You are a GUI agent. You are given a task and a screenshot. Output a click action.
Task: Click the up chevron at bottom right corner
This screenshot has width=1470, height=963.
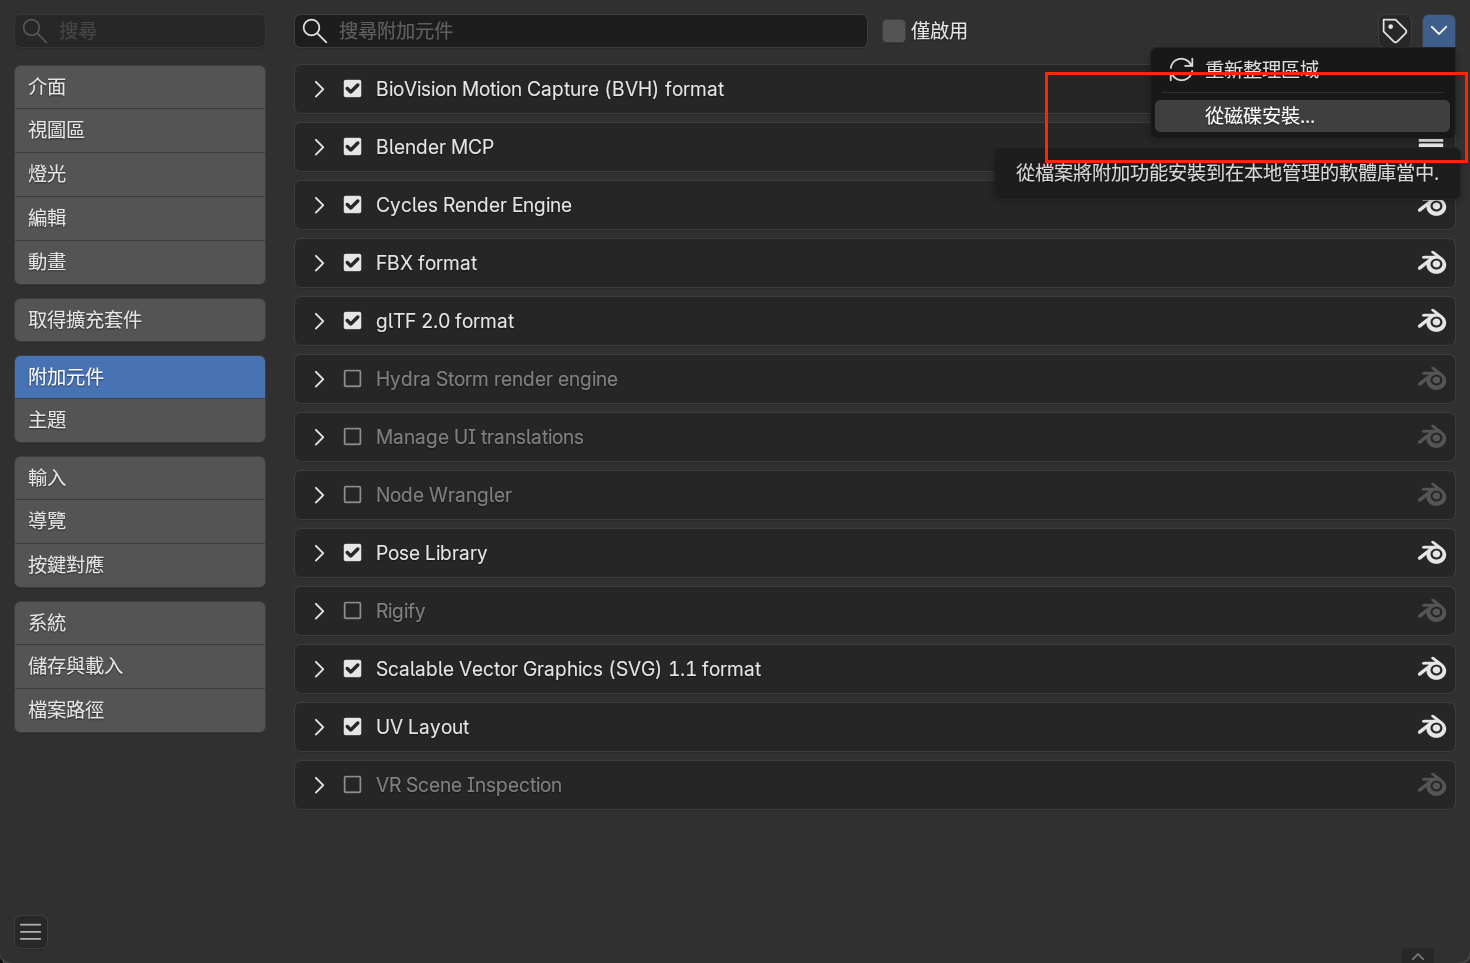click(x=1418, y=956)
